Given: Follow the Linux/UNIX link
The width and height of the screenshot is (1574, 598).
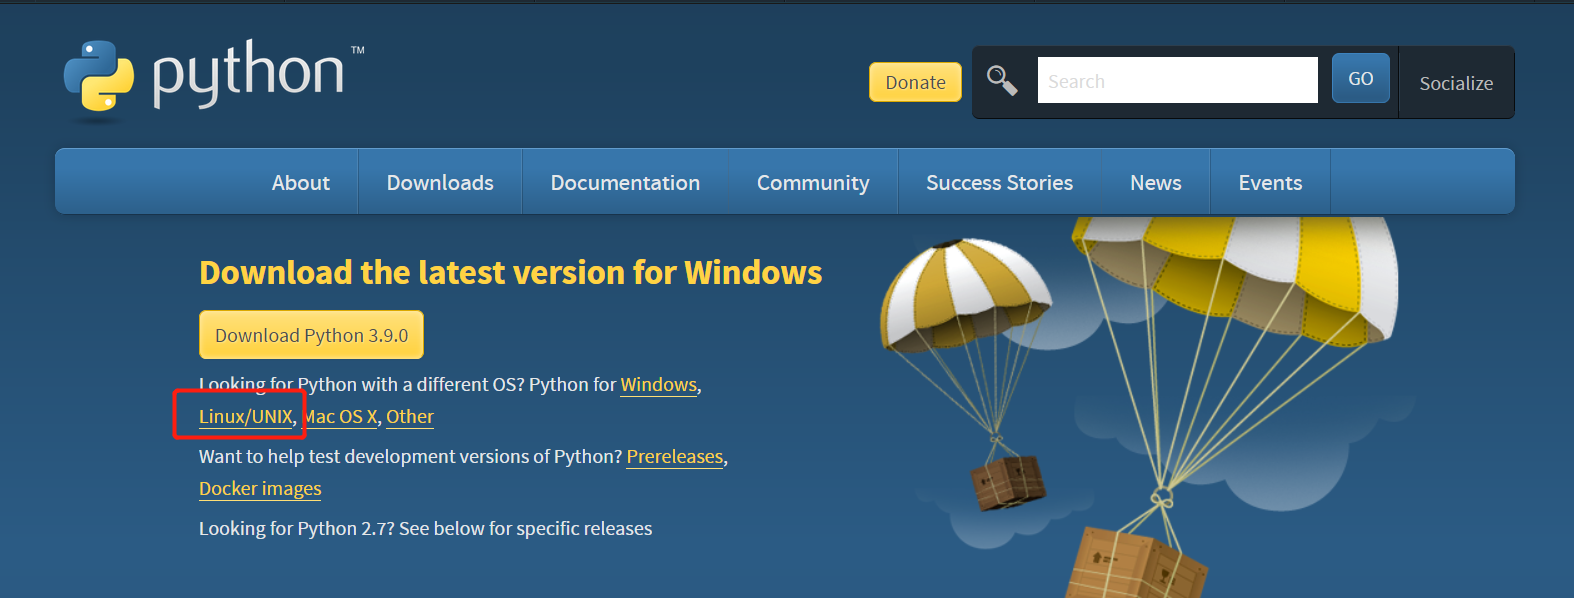Looking at the screenshot, I should pos(246,417).
